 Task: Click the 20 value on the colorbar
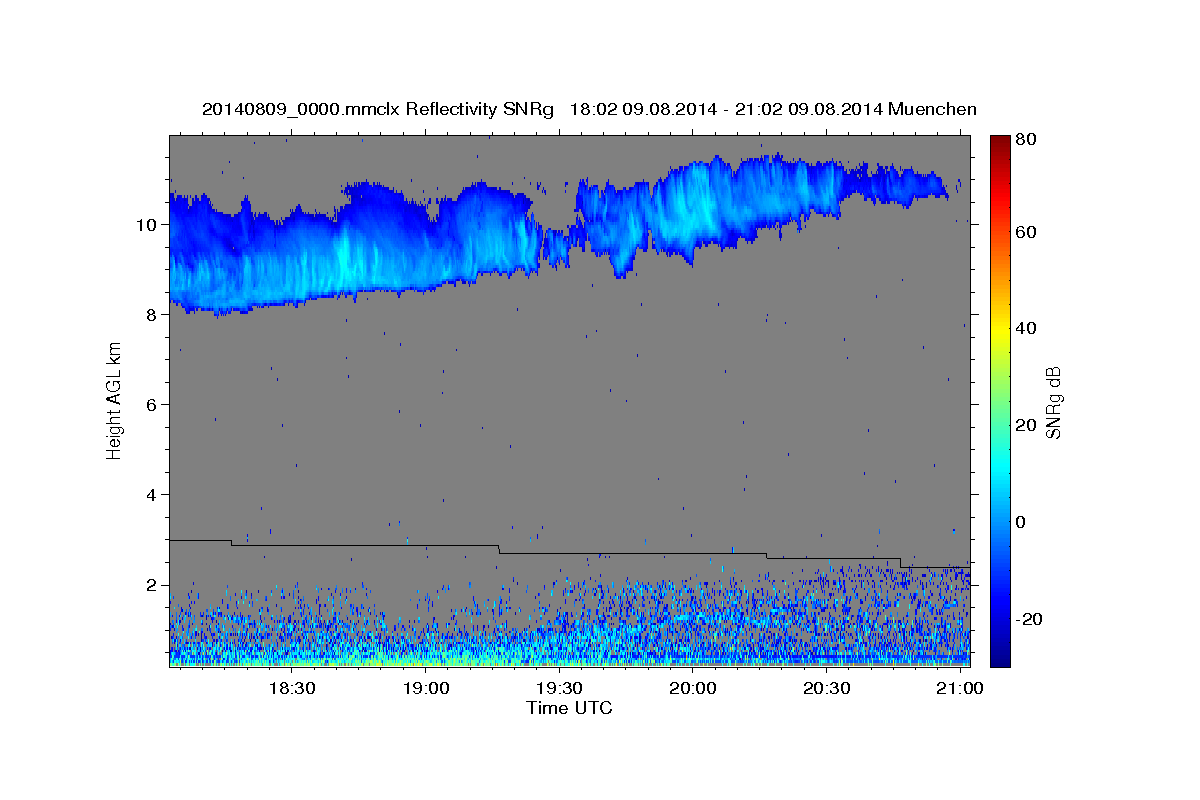point(1028,425)
